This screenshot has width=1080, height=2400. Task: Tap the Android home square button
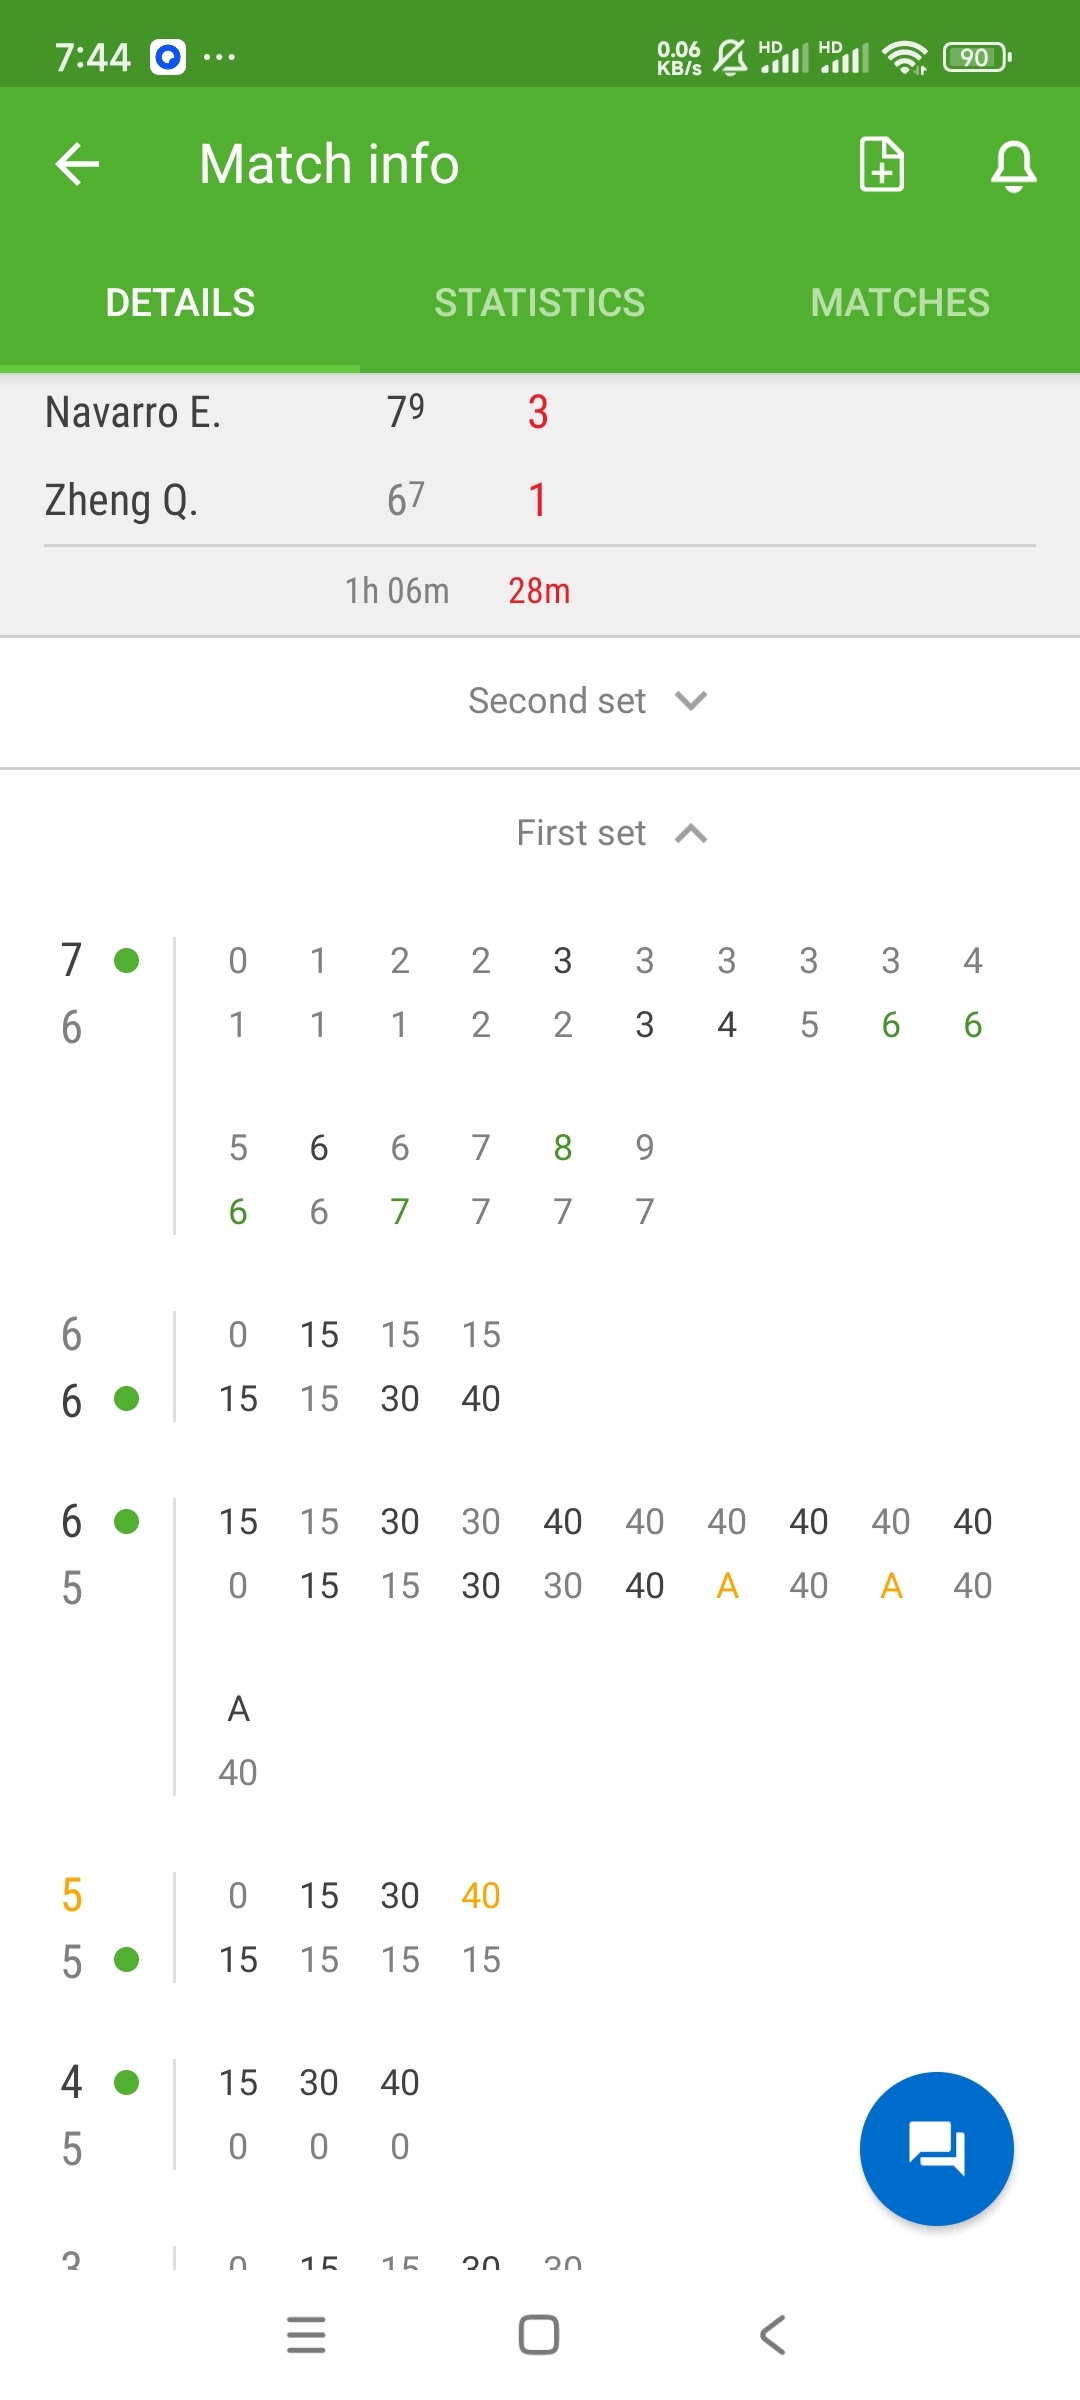tap(539, 2335)
